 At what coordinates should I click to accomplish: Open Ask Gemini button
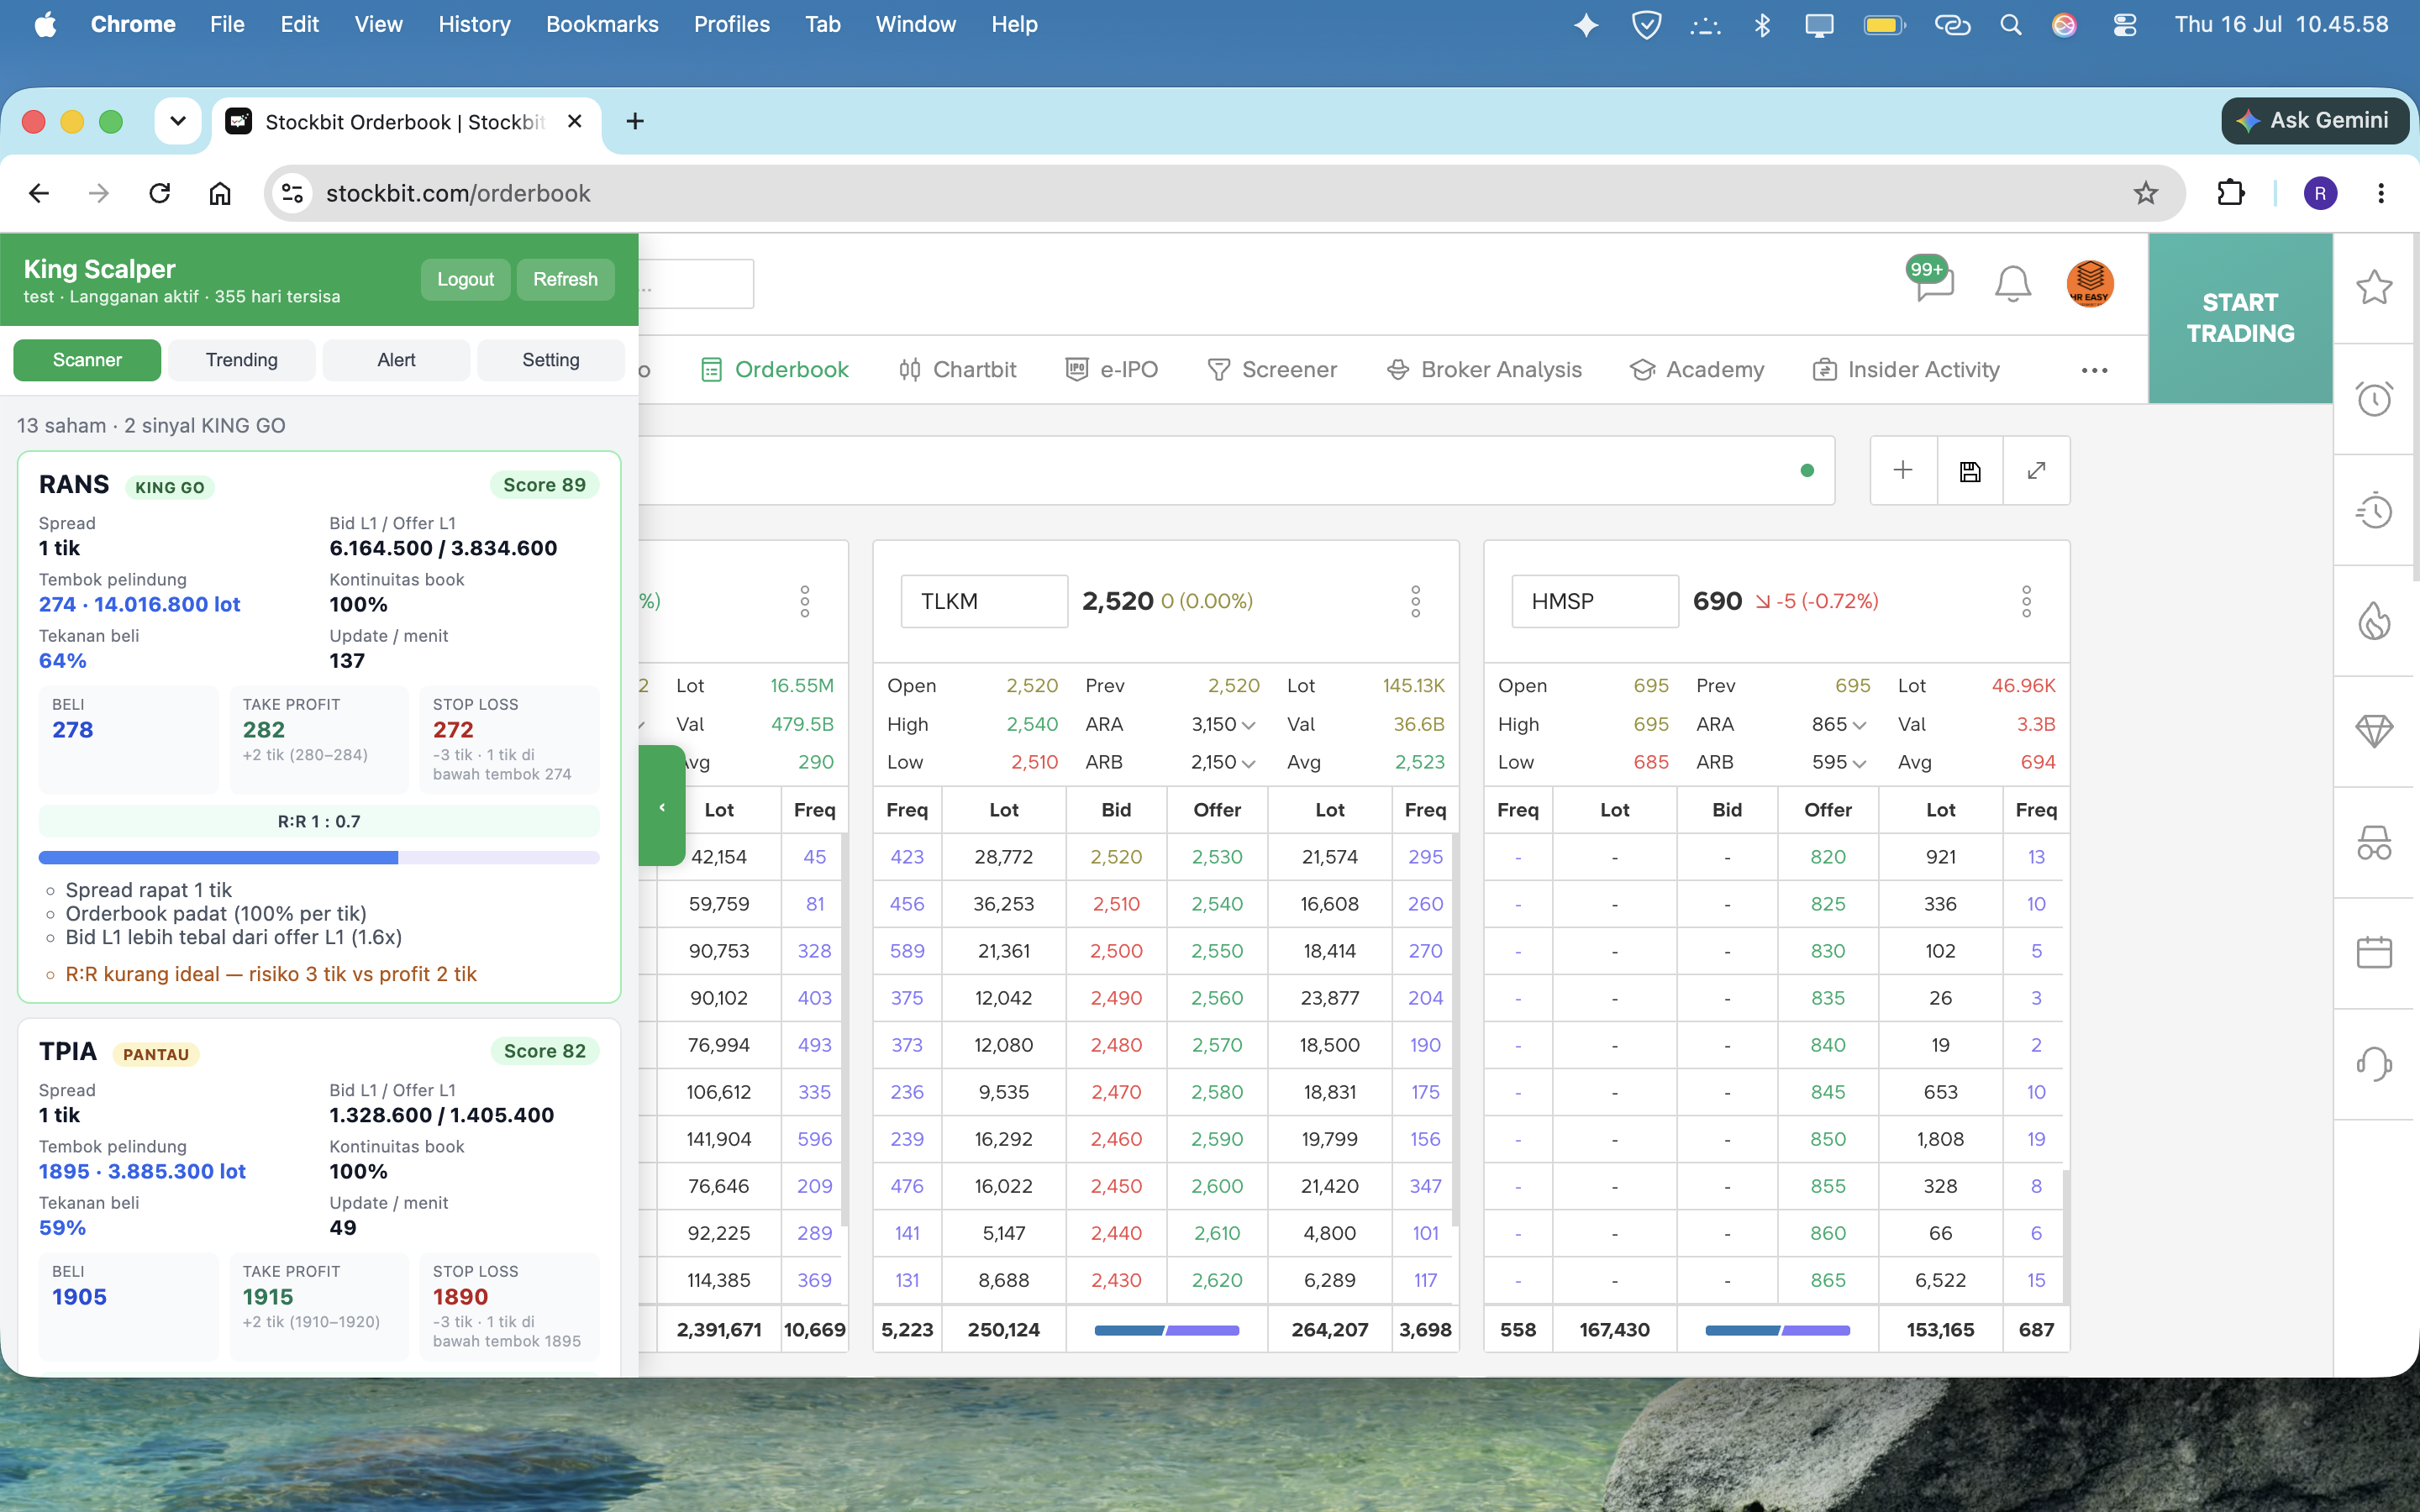pyautogui.click(x=2314, y=121)
